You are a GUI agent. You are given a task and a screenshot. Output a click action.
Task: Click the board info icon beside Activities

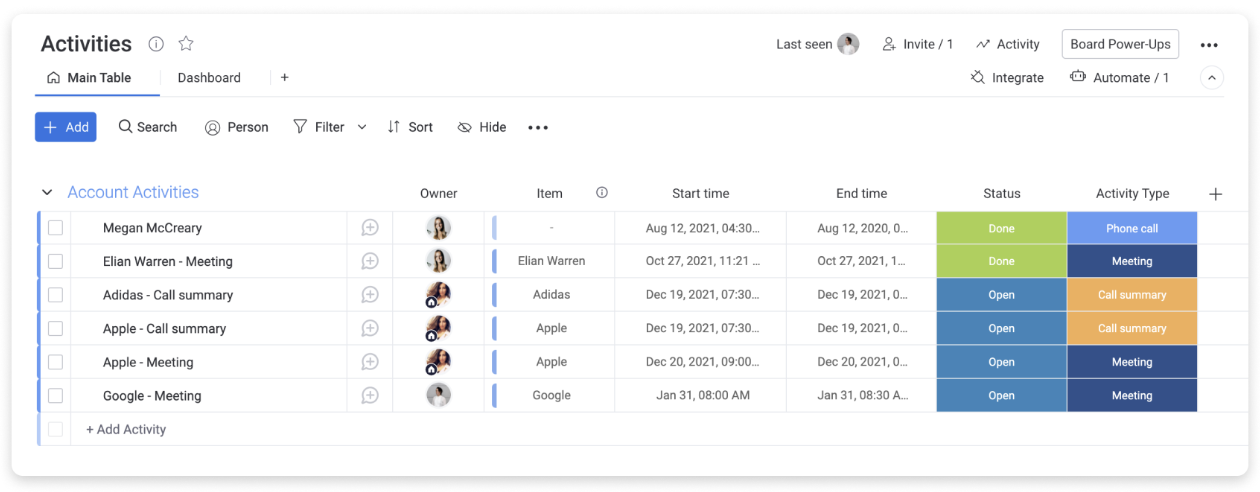point(156,44)
